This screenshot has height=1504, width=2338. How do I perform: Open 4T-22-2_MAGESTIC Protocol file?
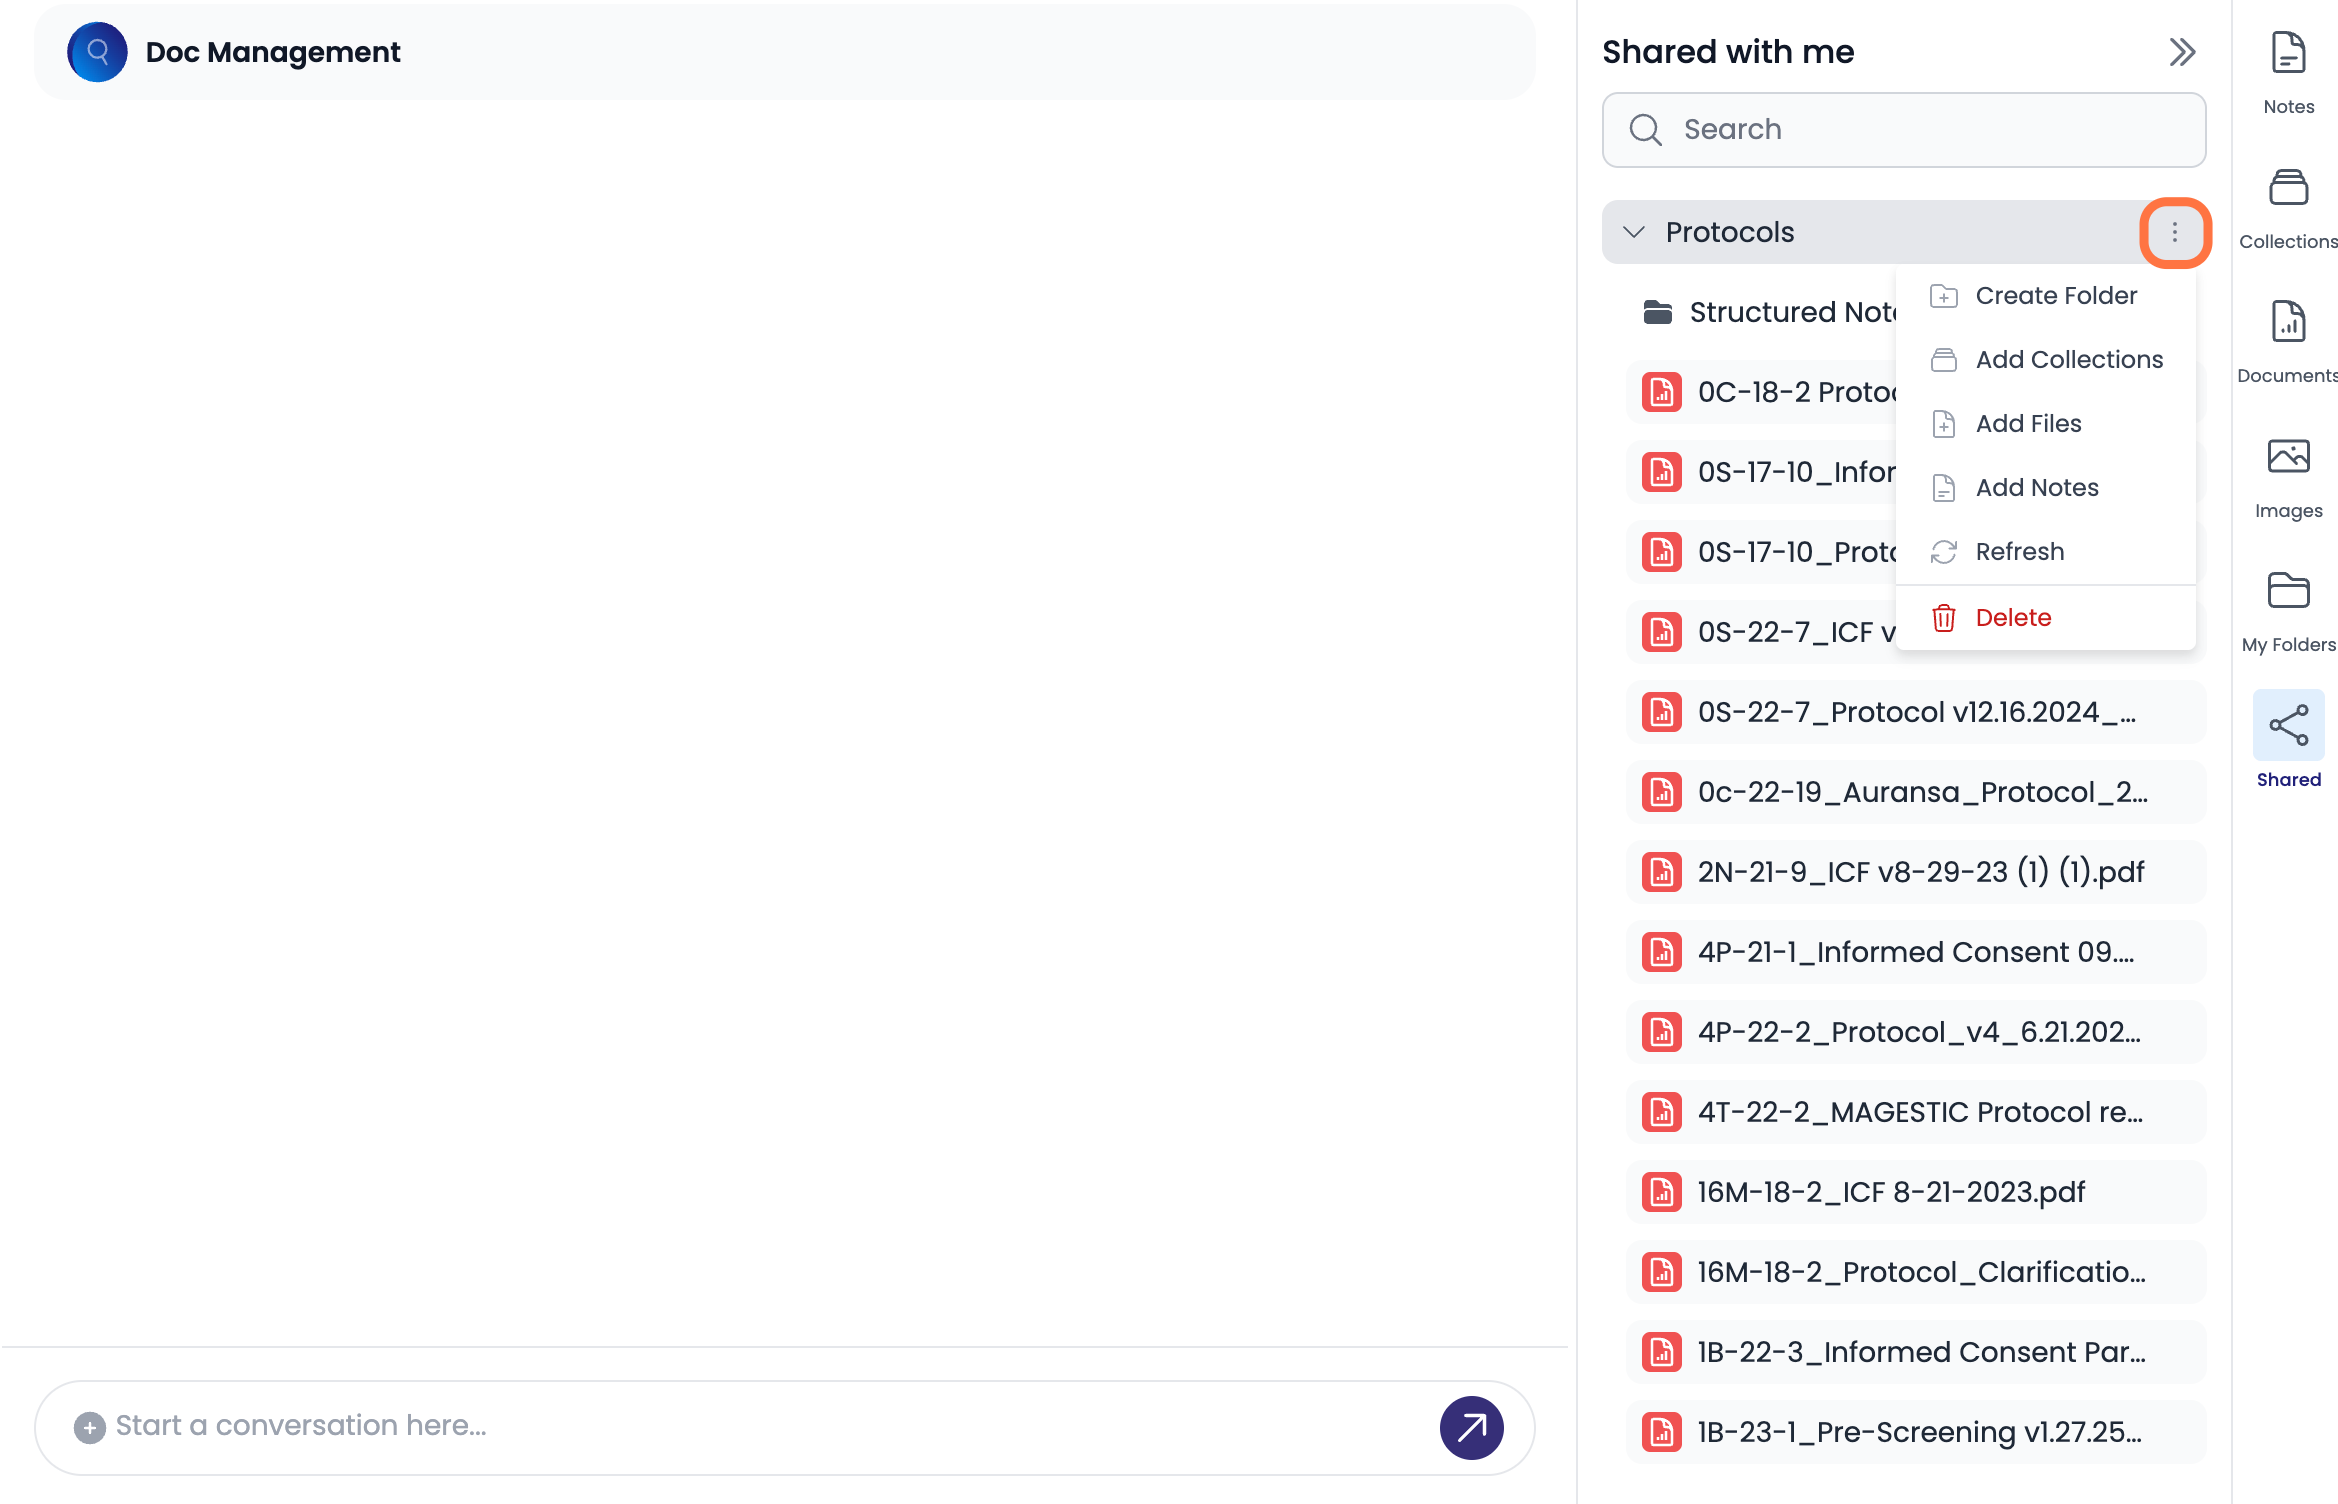[x=1915, y=1112]
